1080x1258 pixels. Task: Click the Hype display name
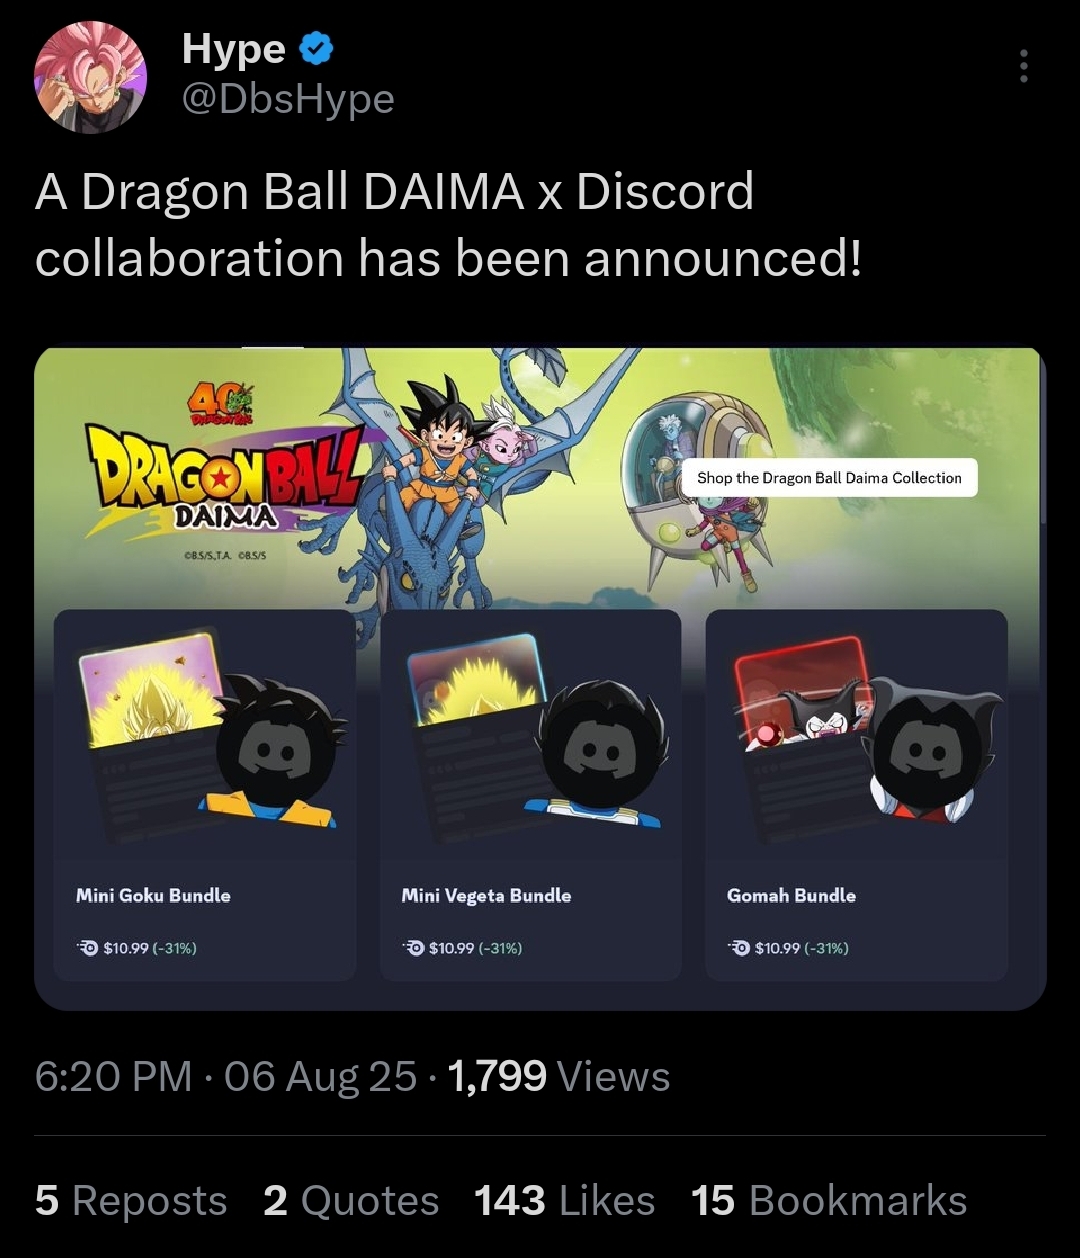coord(234,48)
